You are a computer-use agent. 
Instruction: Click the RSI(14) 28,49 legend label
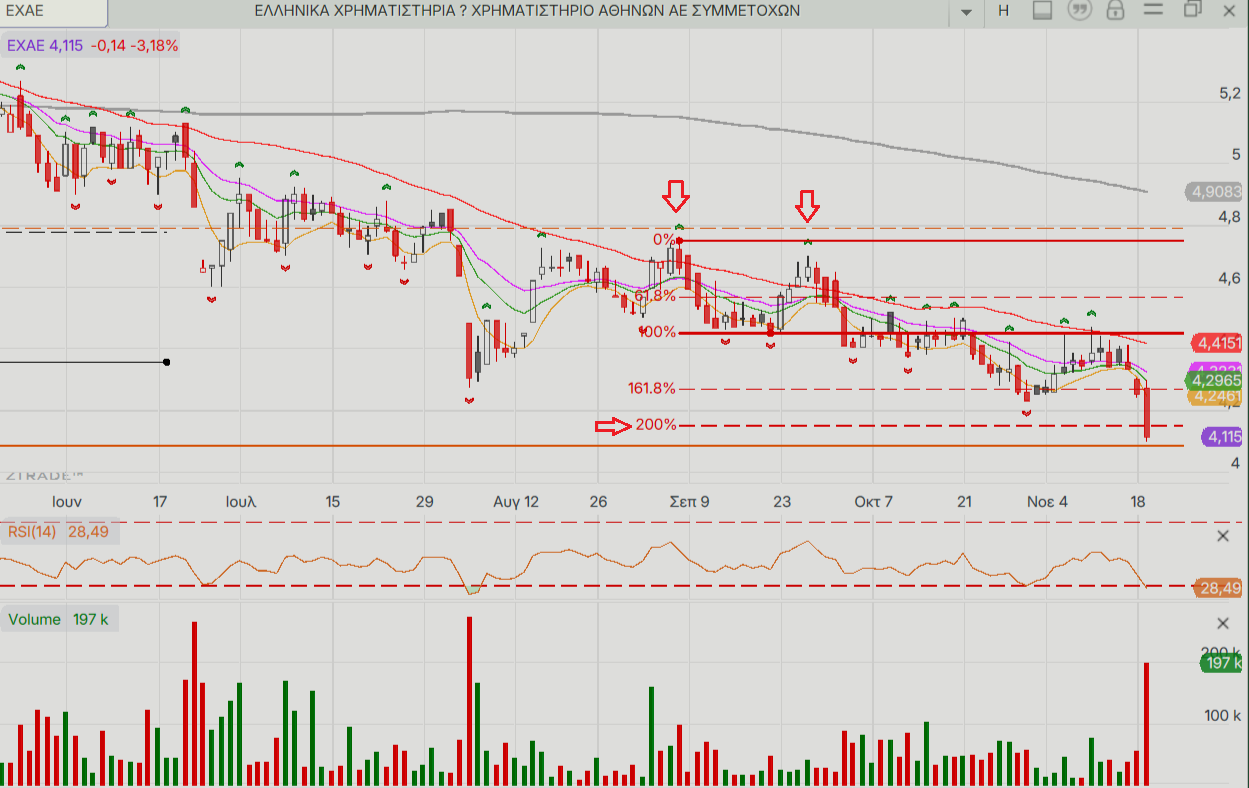click(x=58, y=531)
